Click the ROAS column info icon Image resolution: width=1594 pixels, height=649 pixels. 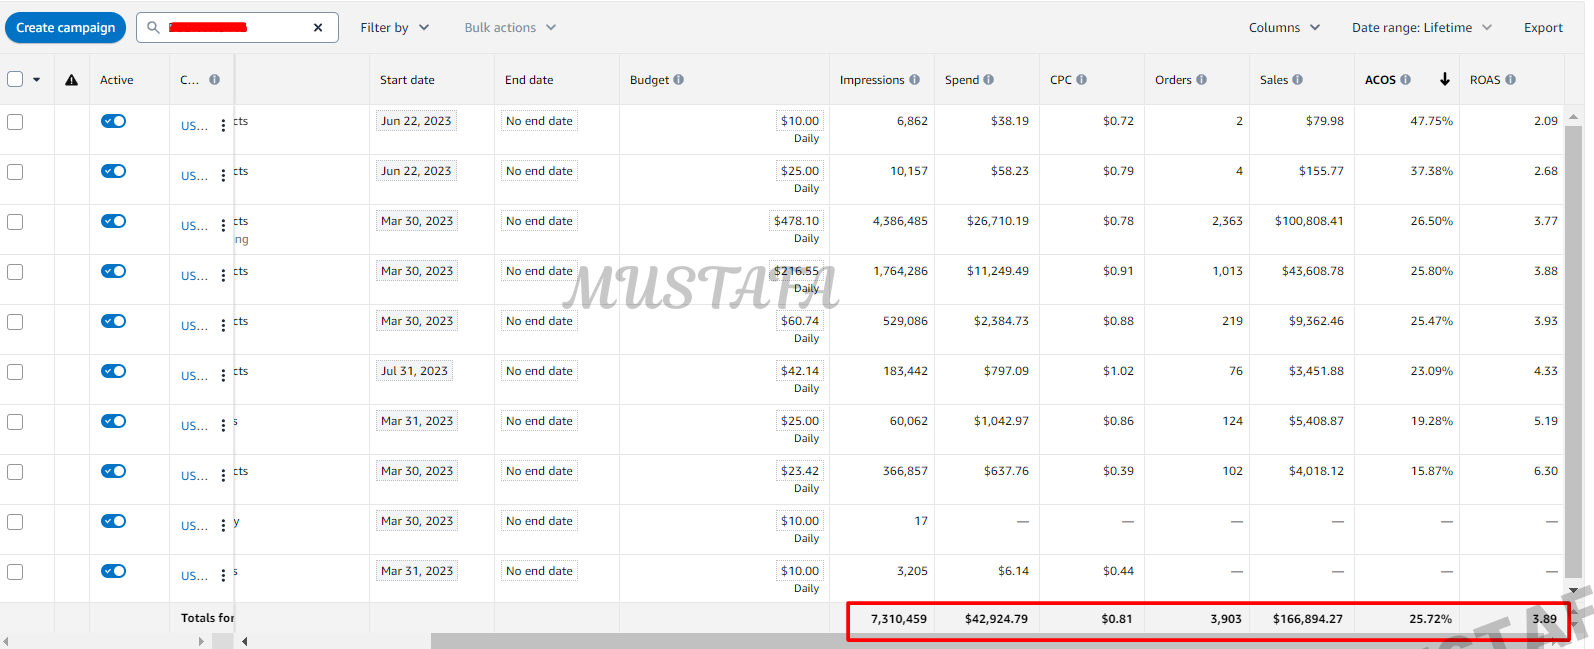coord(1510,80)
